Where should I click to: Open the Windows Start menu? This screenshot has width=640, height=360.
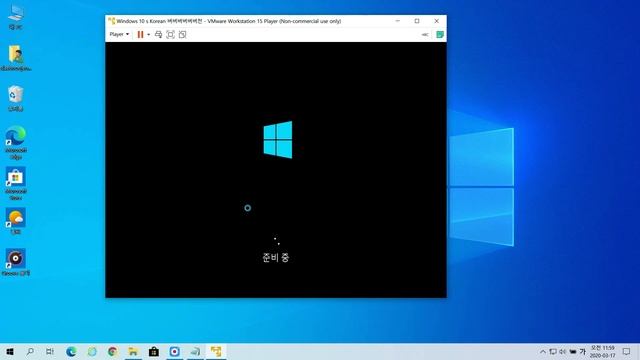tap(10, 351)
